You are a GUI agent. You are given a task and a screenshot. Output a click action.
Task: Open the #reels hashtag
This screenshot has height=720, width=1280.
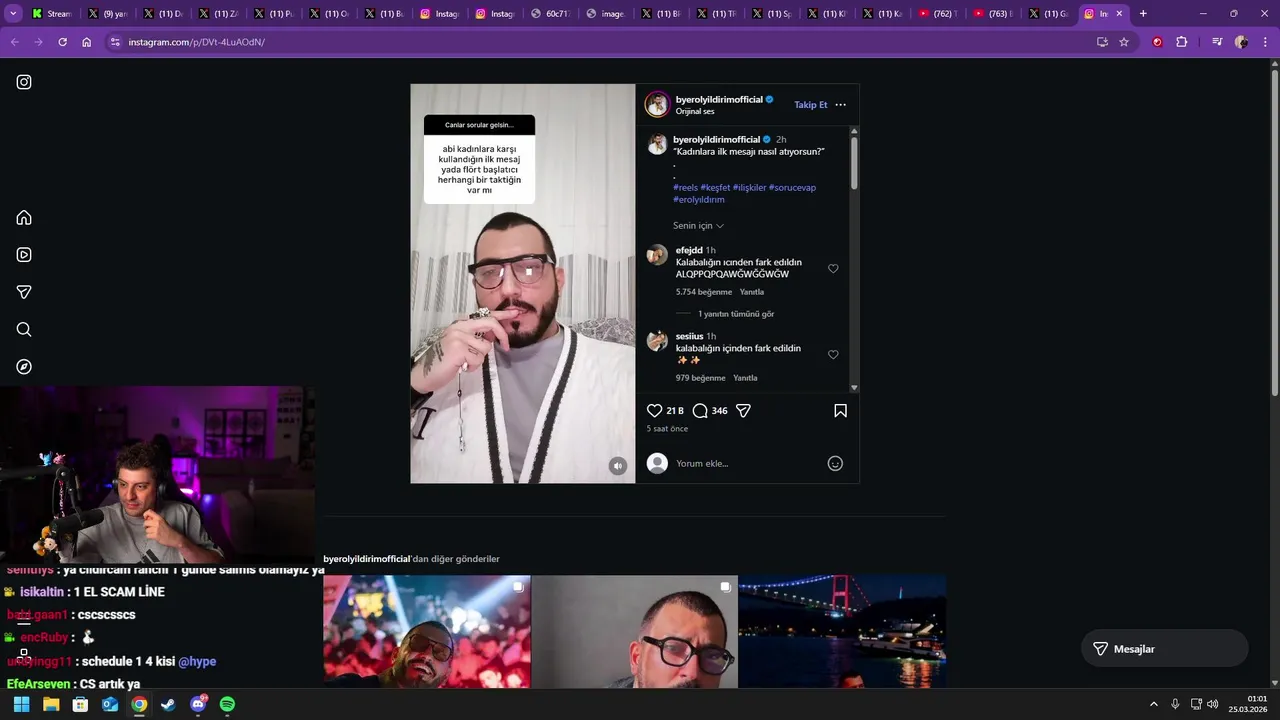[685, 188]
